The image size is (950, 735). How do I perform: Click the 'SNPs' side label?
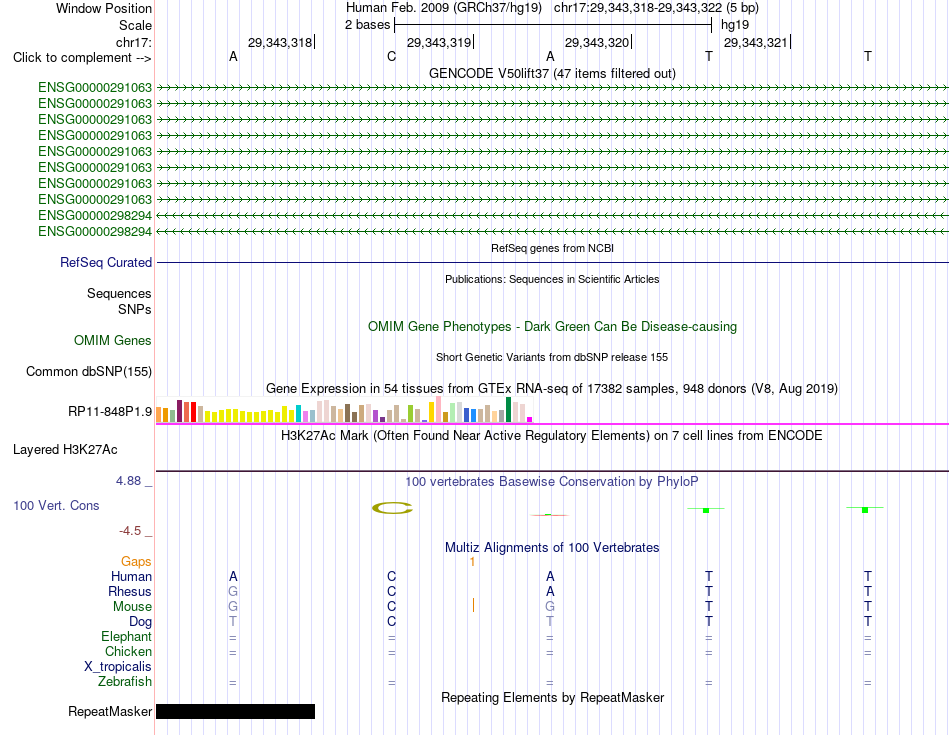click(x=135, y=309)
